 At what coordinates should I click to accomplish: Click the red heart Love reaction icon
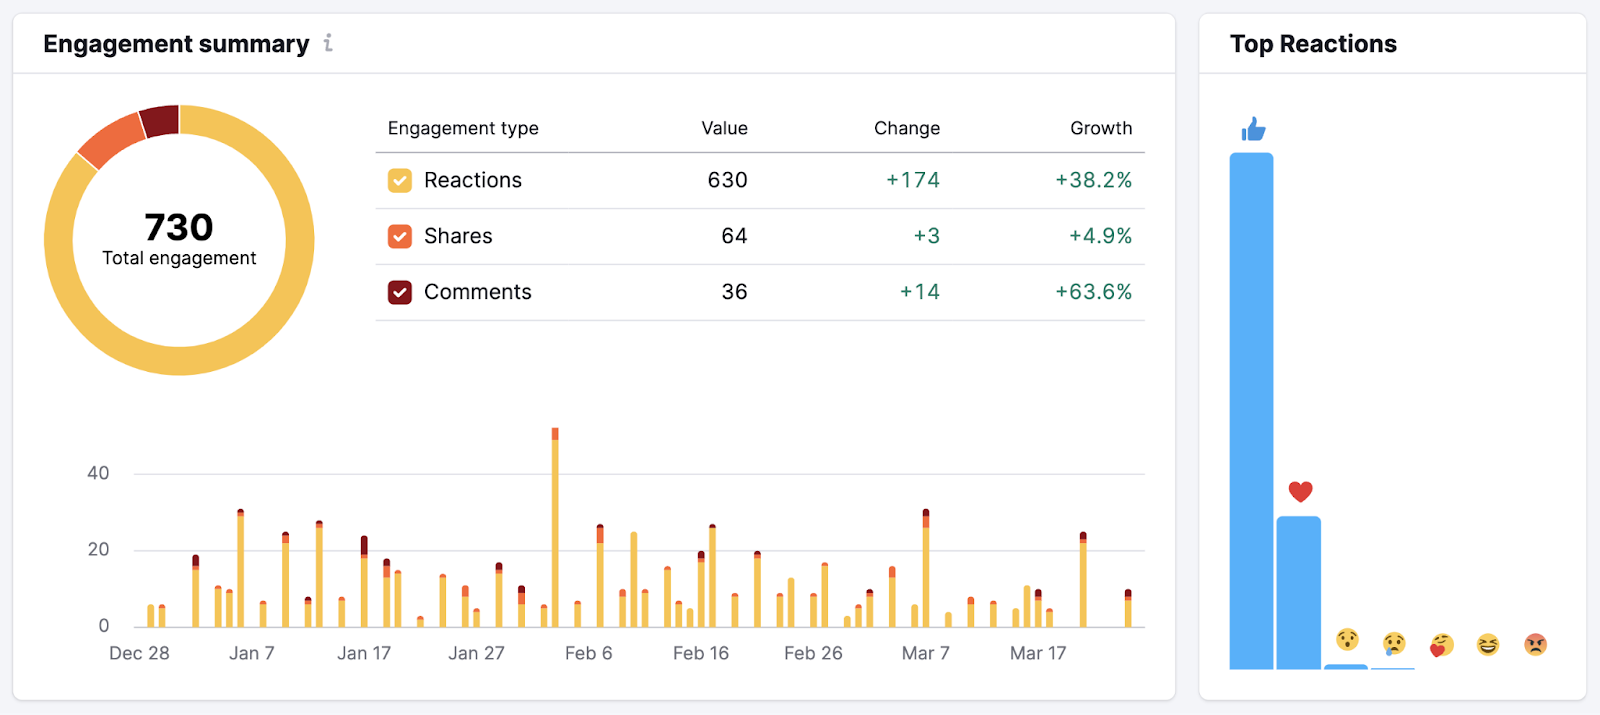[x=1300, y=491]
